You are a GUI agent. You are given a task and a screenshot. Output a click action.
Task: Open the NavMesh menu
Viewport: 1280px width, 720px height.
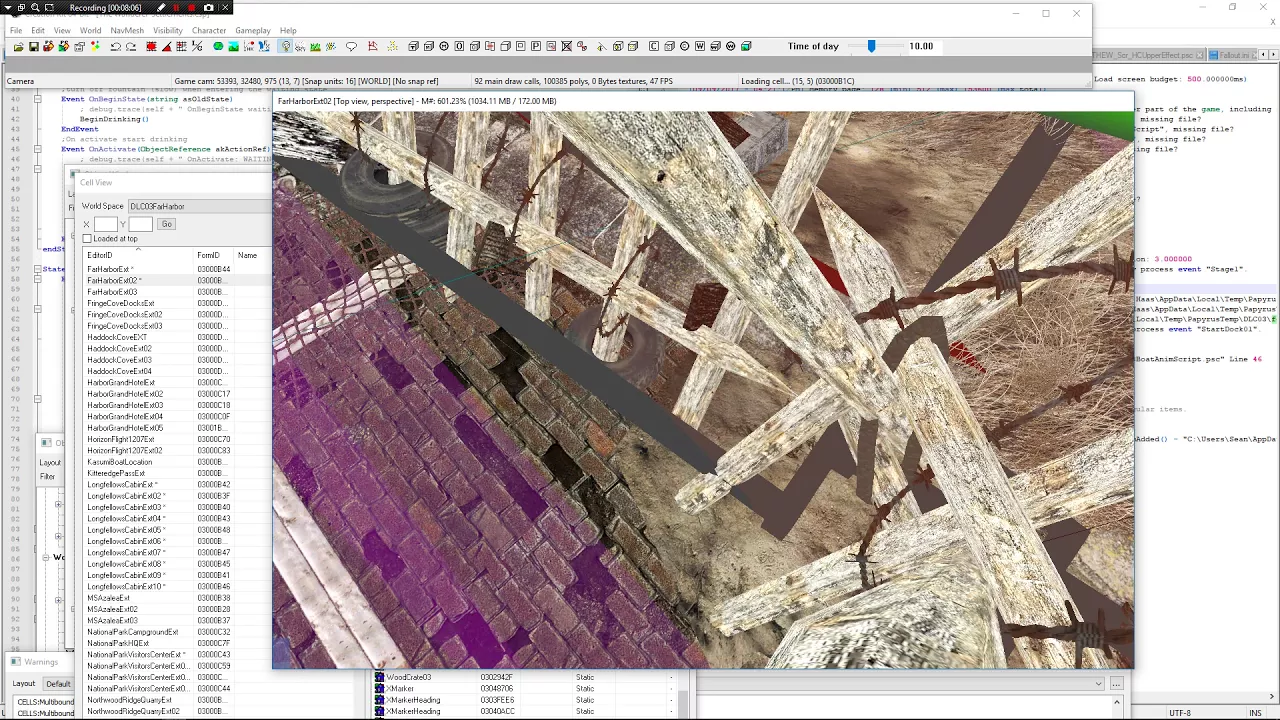[127, 31]
